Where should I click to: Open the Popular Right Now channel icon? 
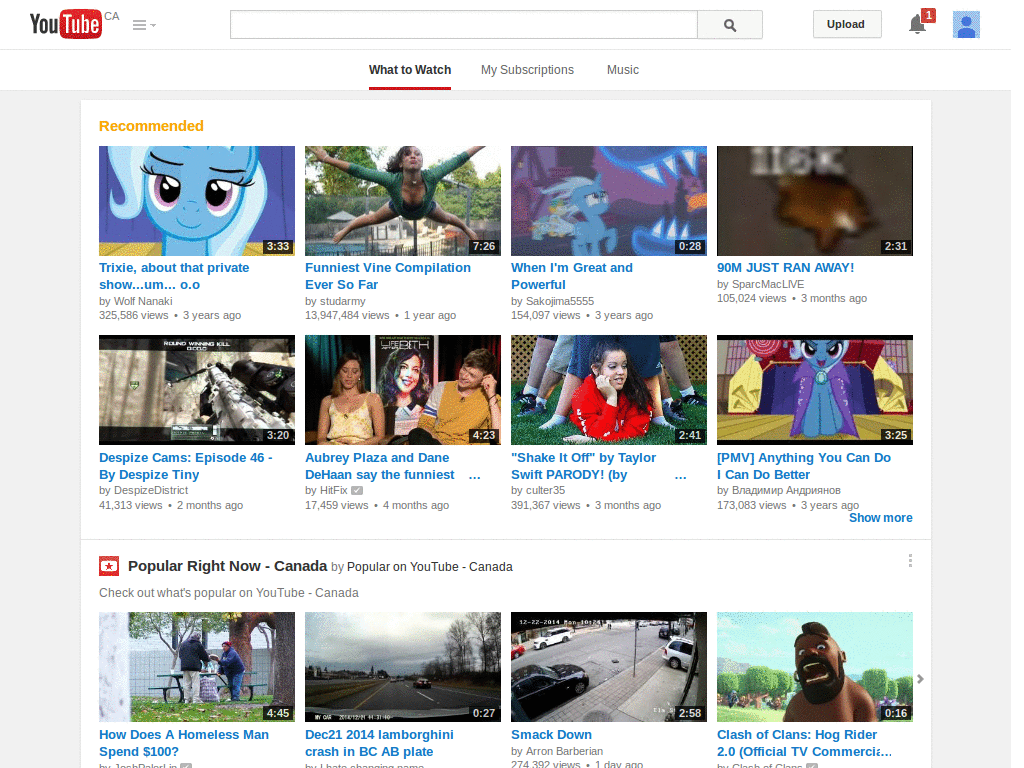click(109, 566)
